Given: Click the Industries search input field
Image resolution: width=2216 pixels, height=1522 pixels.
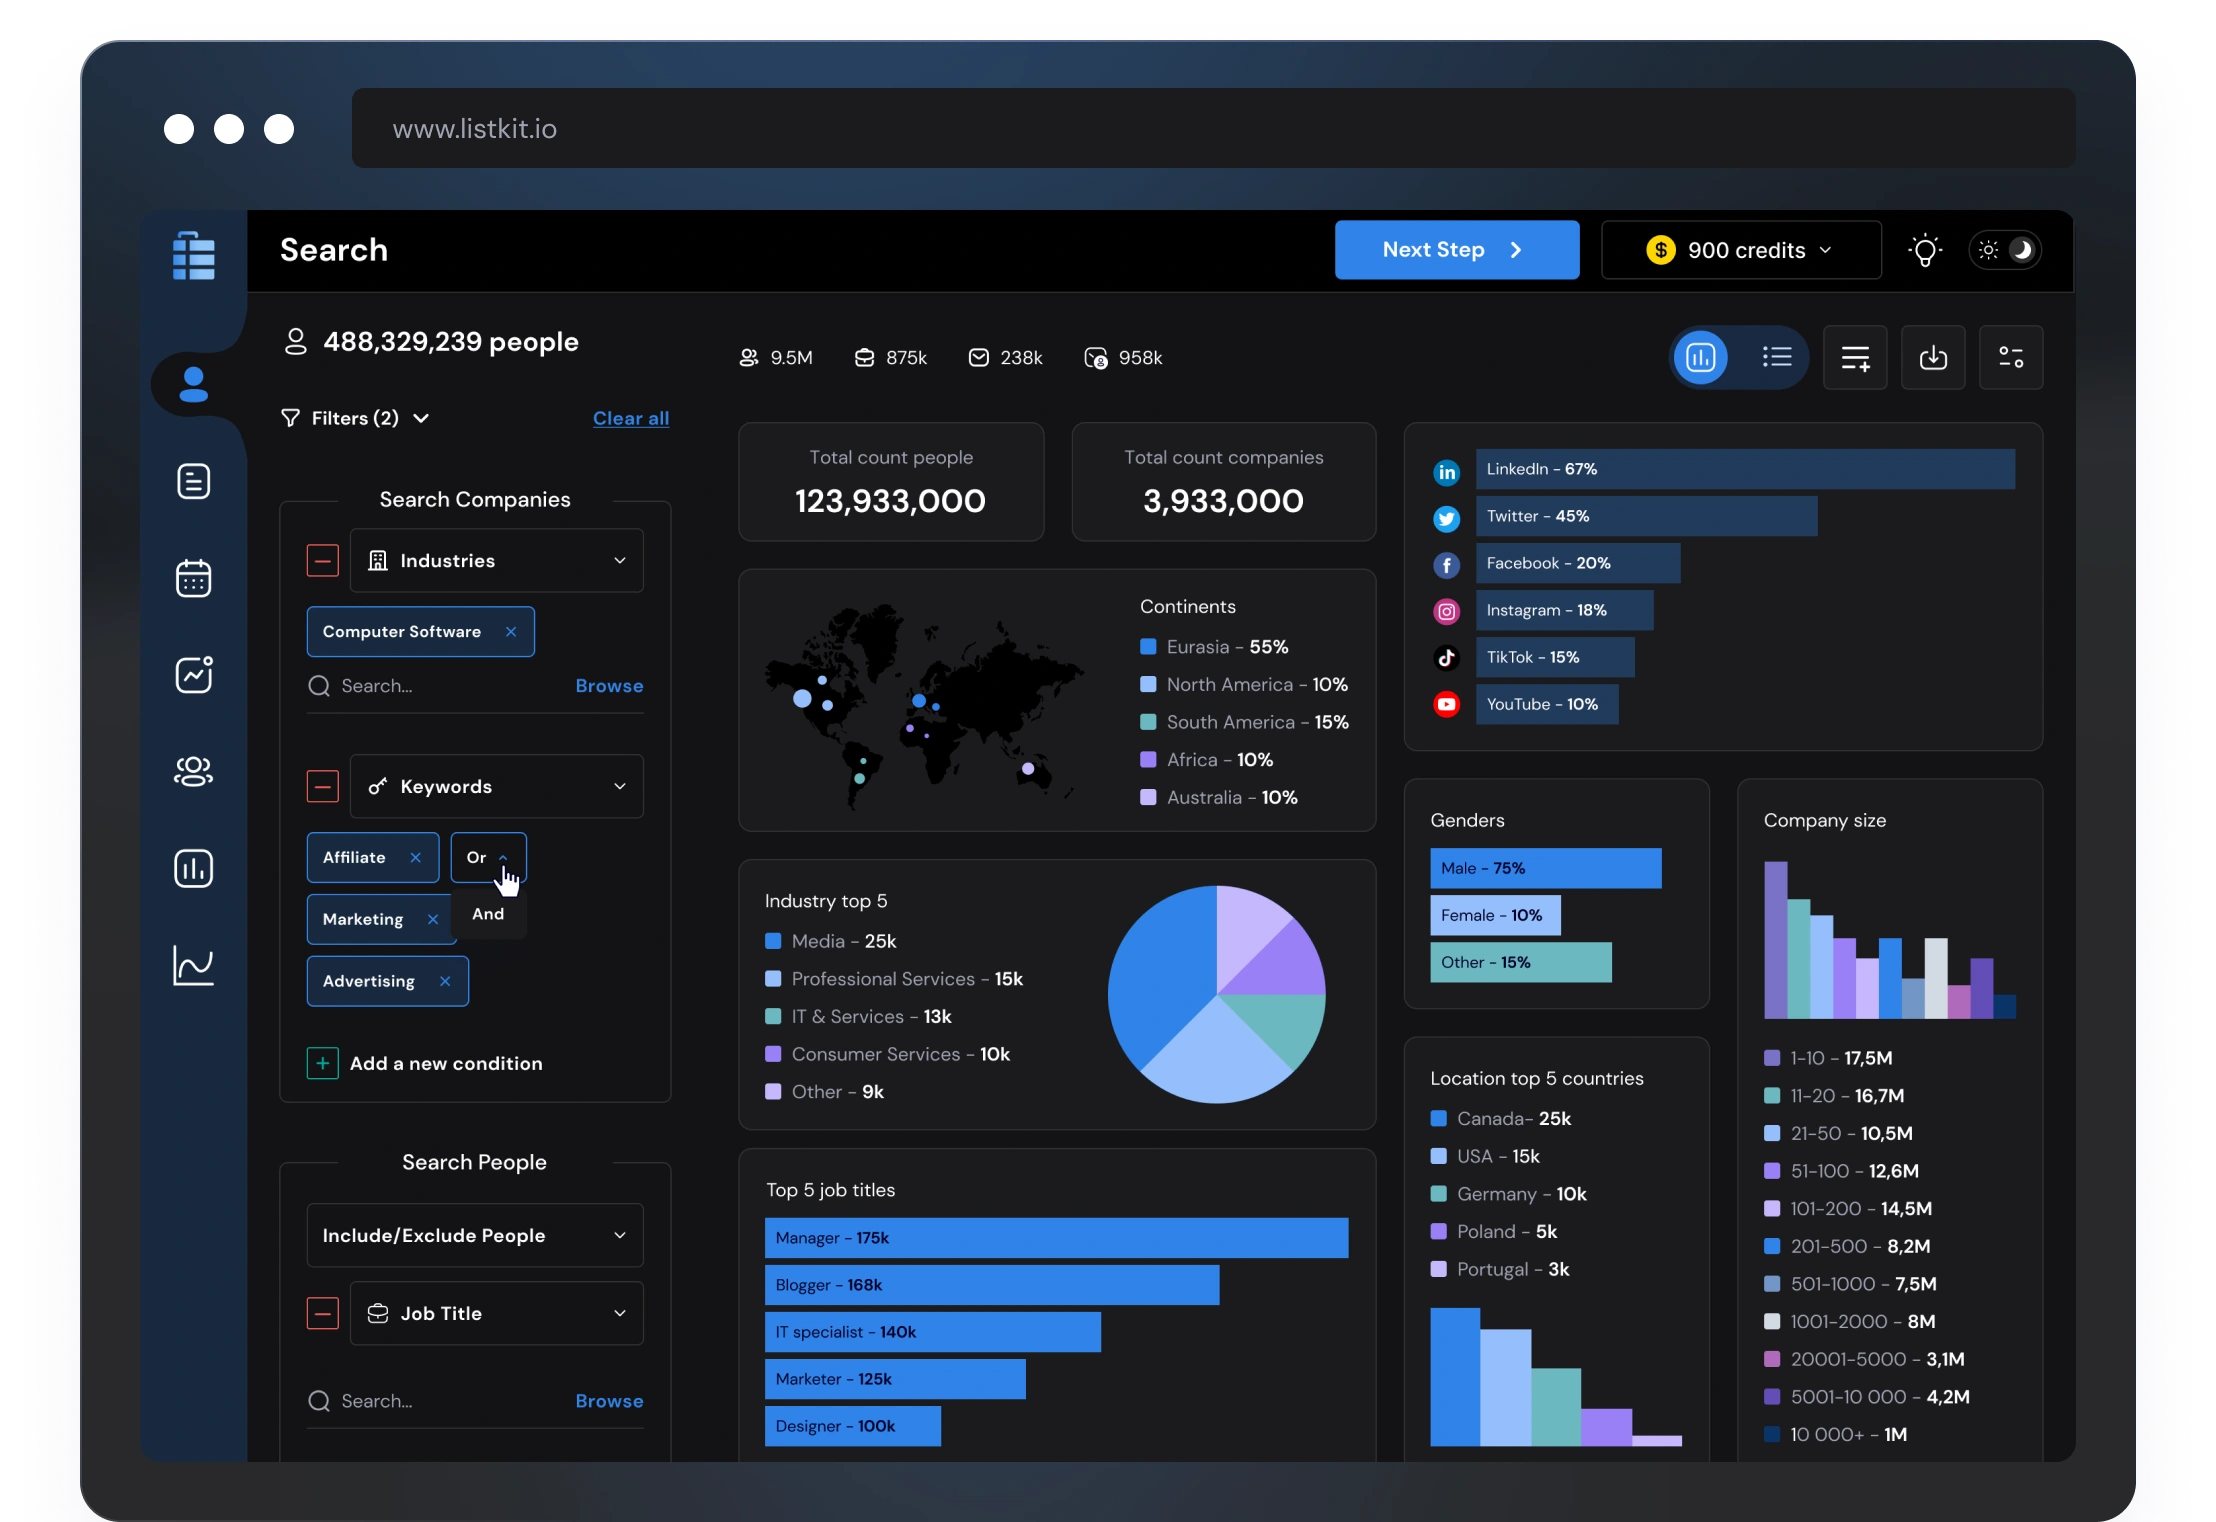Looking at the screenshot, I should pos(440,686).
